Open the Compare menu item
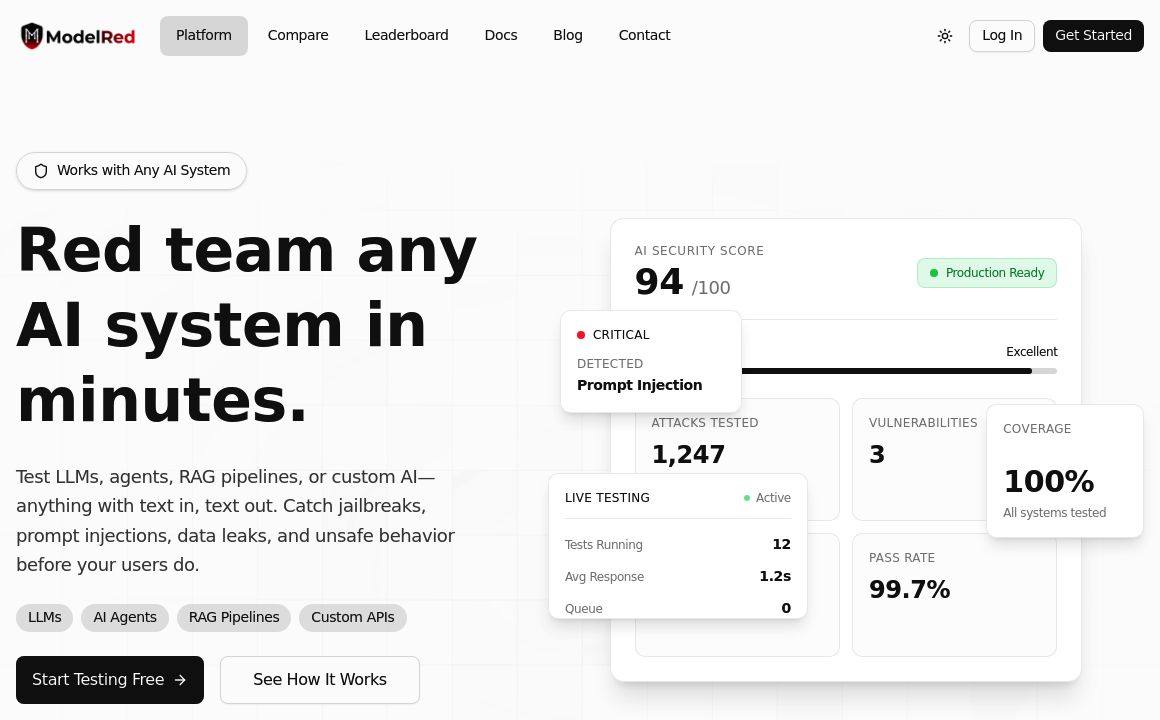The width and height of the screenshot is (1160, 720). [x=298, y=36]
